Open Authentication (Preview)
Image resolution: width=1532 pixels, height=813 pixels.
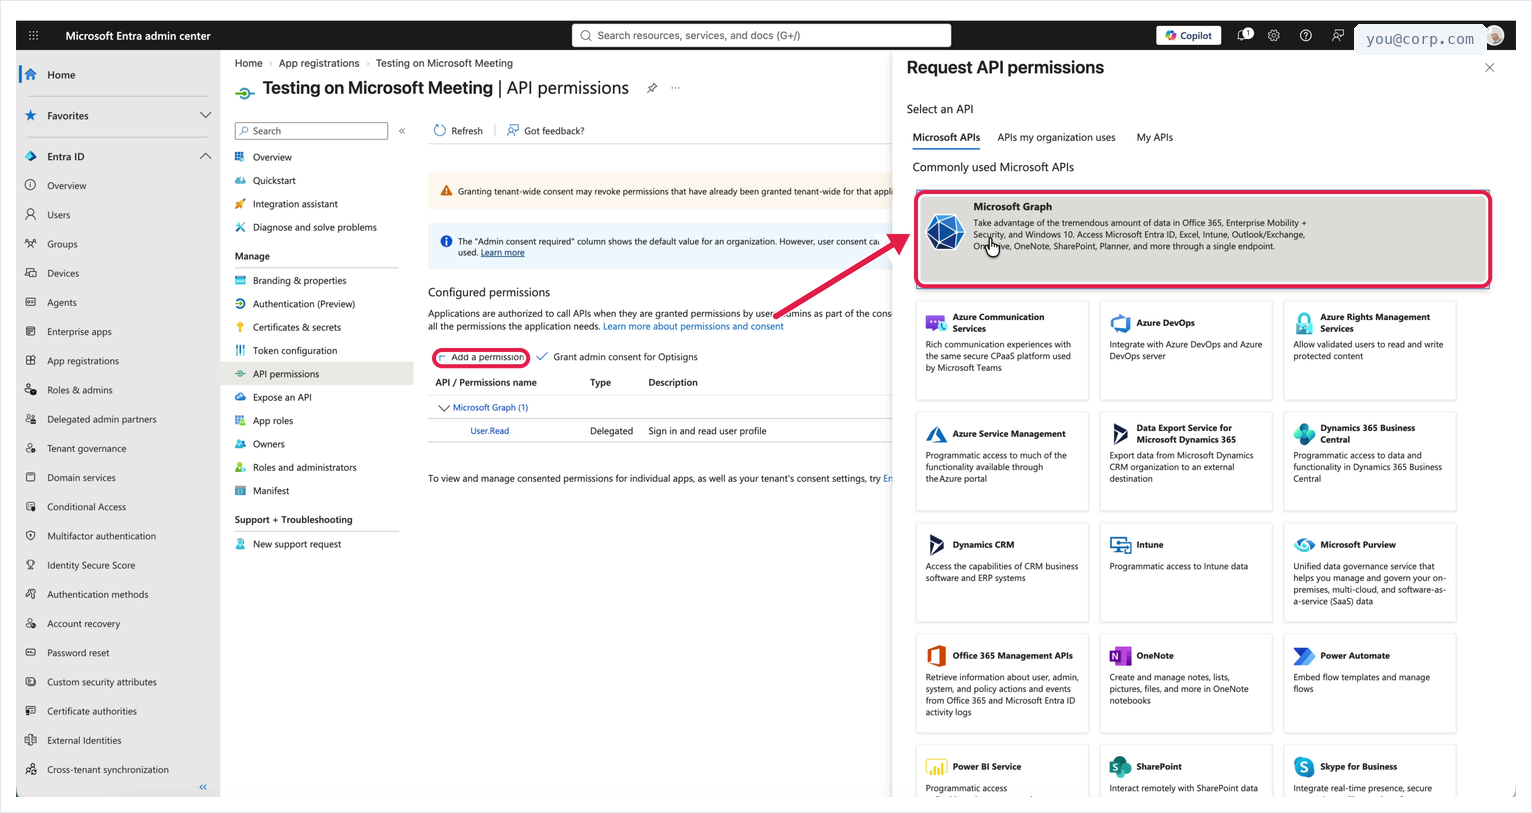[304, 304]
